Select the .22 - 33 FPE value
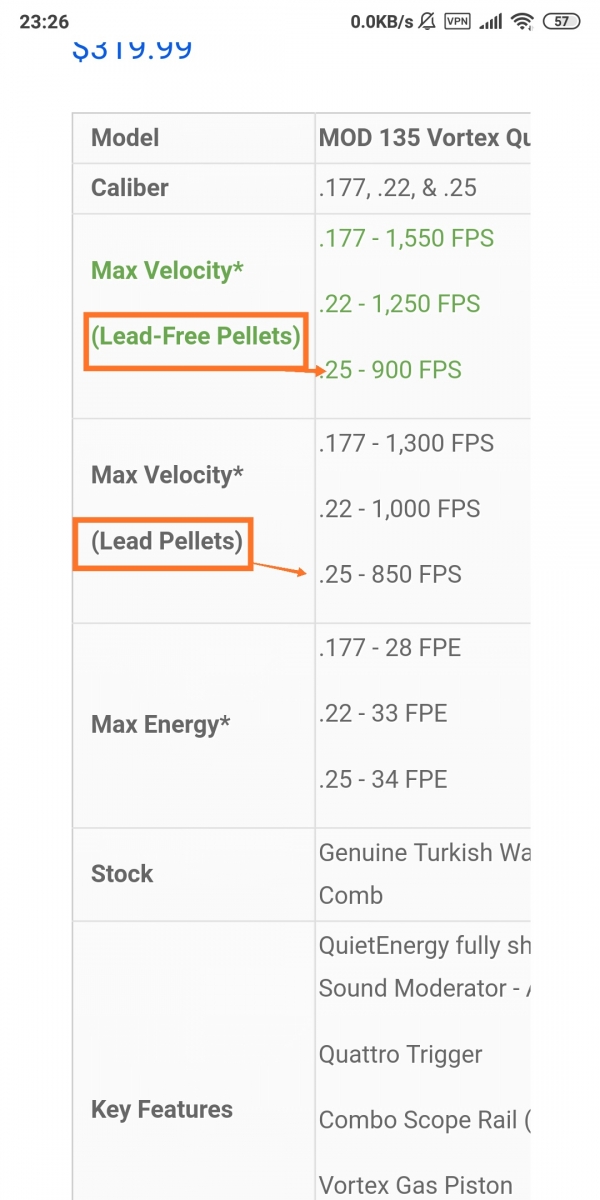Image resolution: width=600 pixels, height=1200 pixels. 383,714
